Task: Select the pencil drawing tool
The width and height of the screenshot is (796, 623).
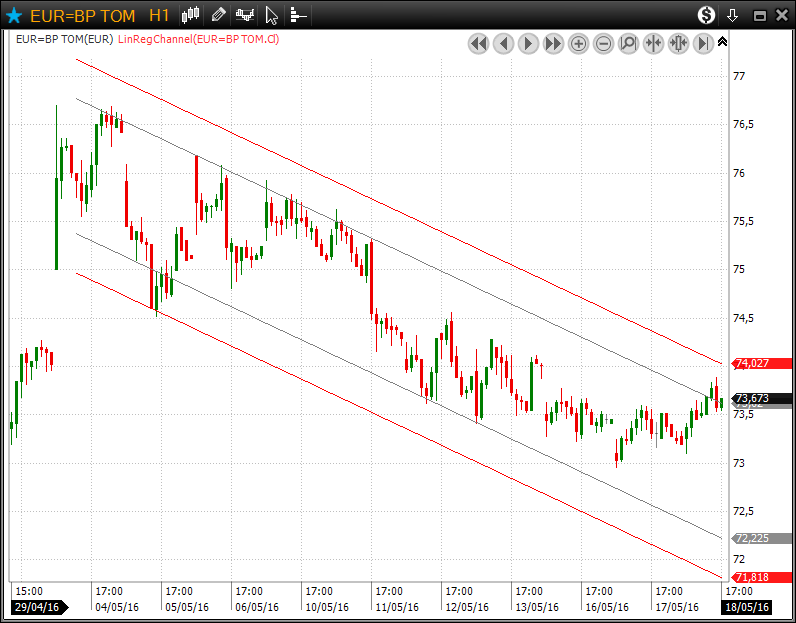Action: 219,15
